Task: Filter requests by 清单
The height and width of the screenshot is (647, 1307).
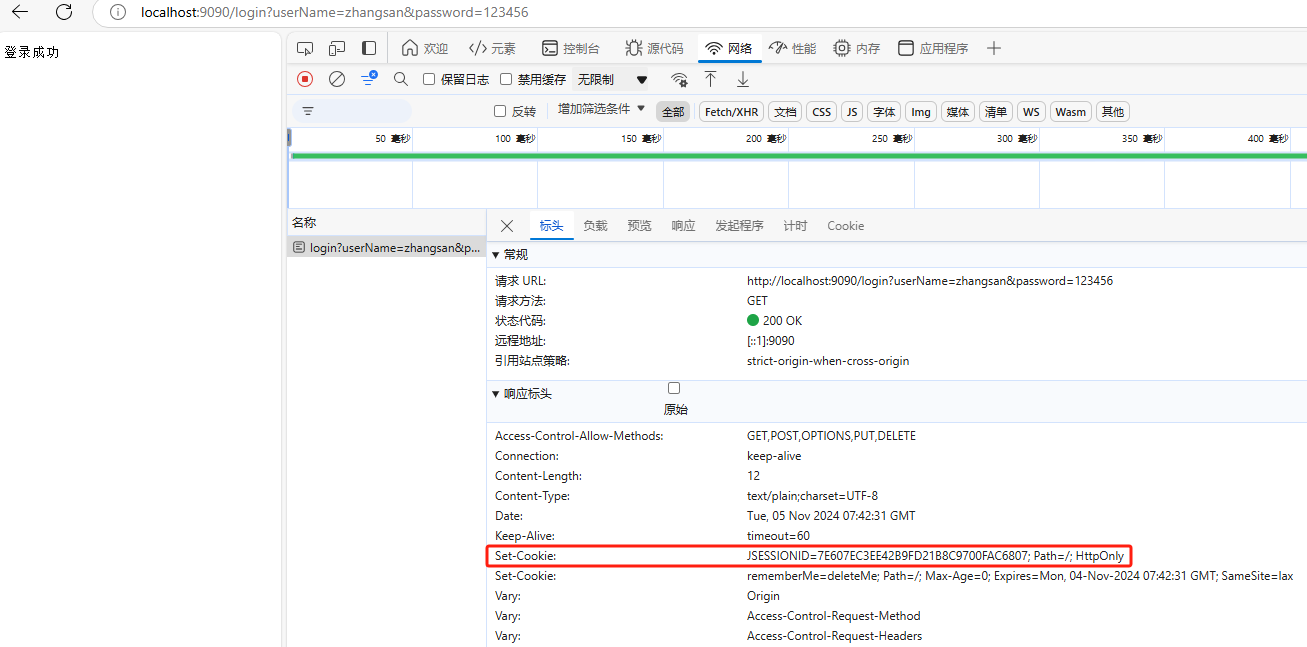Action: pyautogui.click(x=995, y=112)
